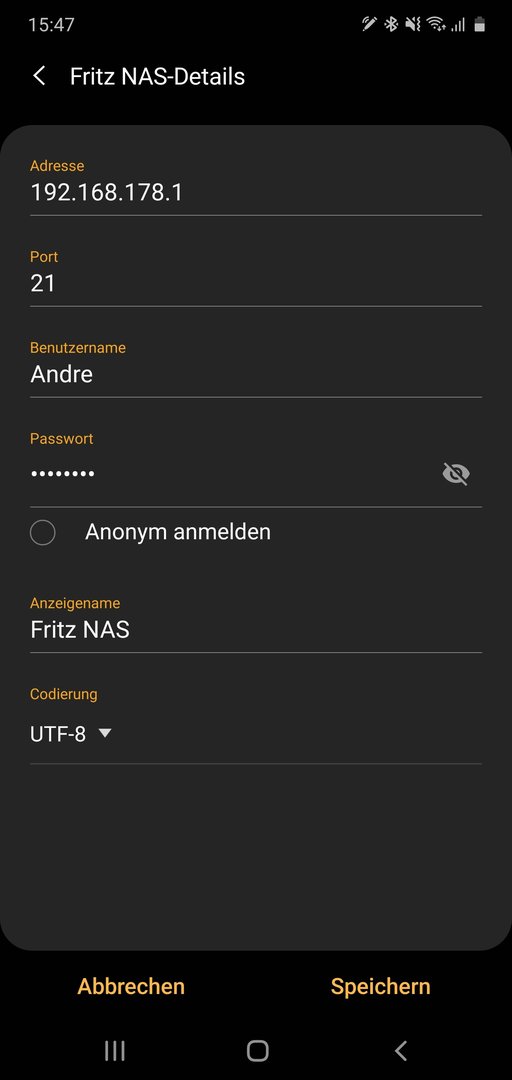Tap Abbrechen to cancel

[131, 986]
